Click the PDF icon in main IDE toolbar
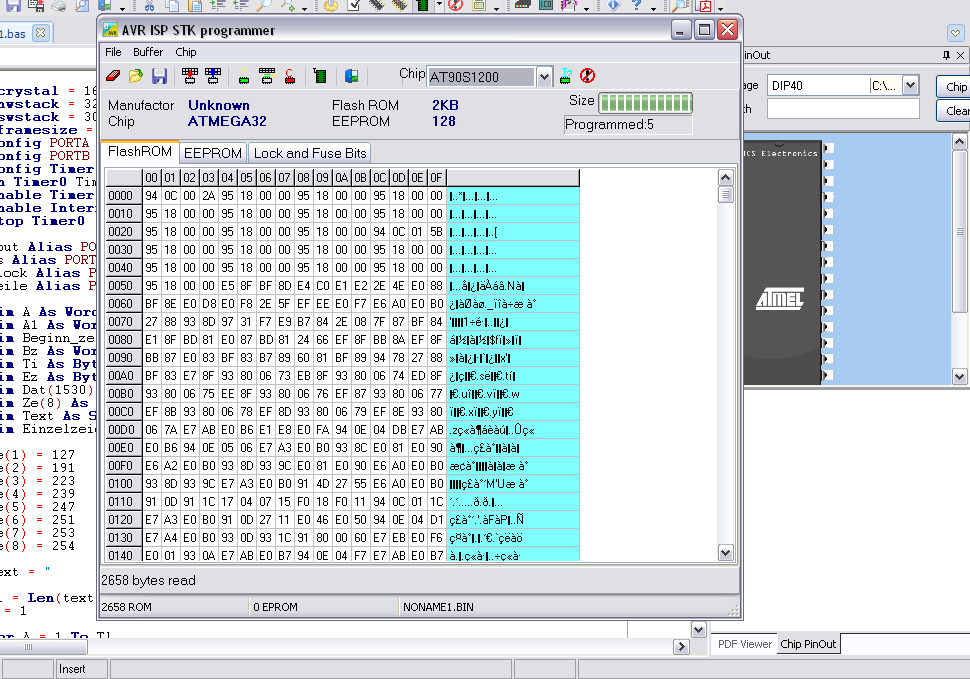The image size is (970, 679). click(705, 6)
